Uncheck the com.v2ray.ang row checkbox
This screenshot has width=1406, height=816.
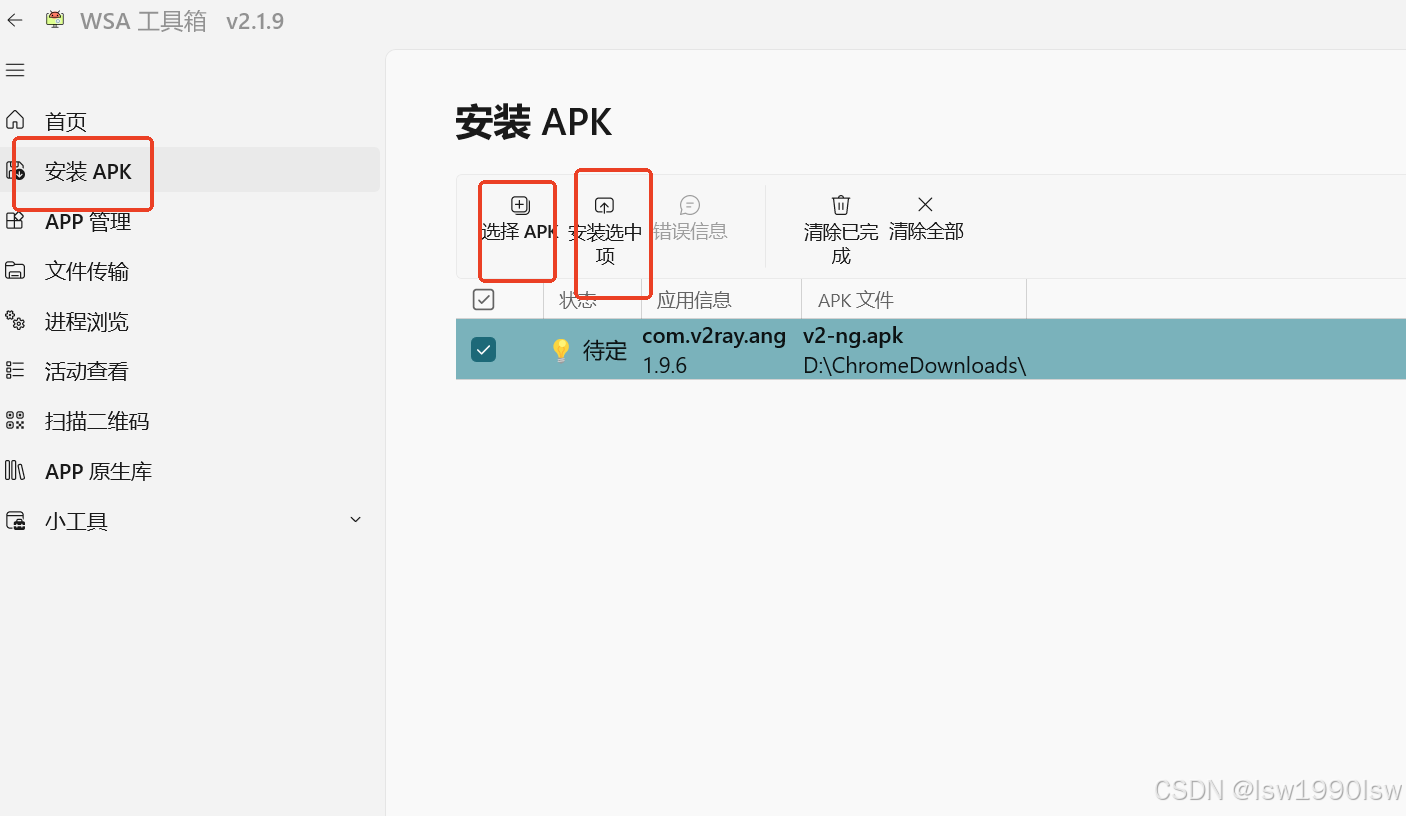click(483, 349)
